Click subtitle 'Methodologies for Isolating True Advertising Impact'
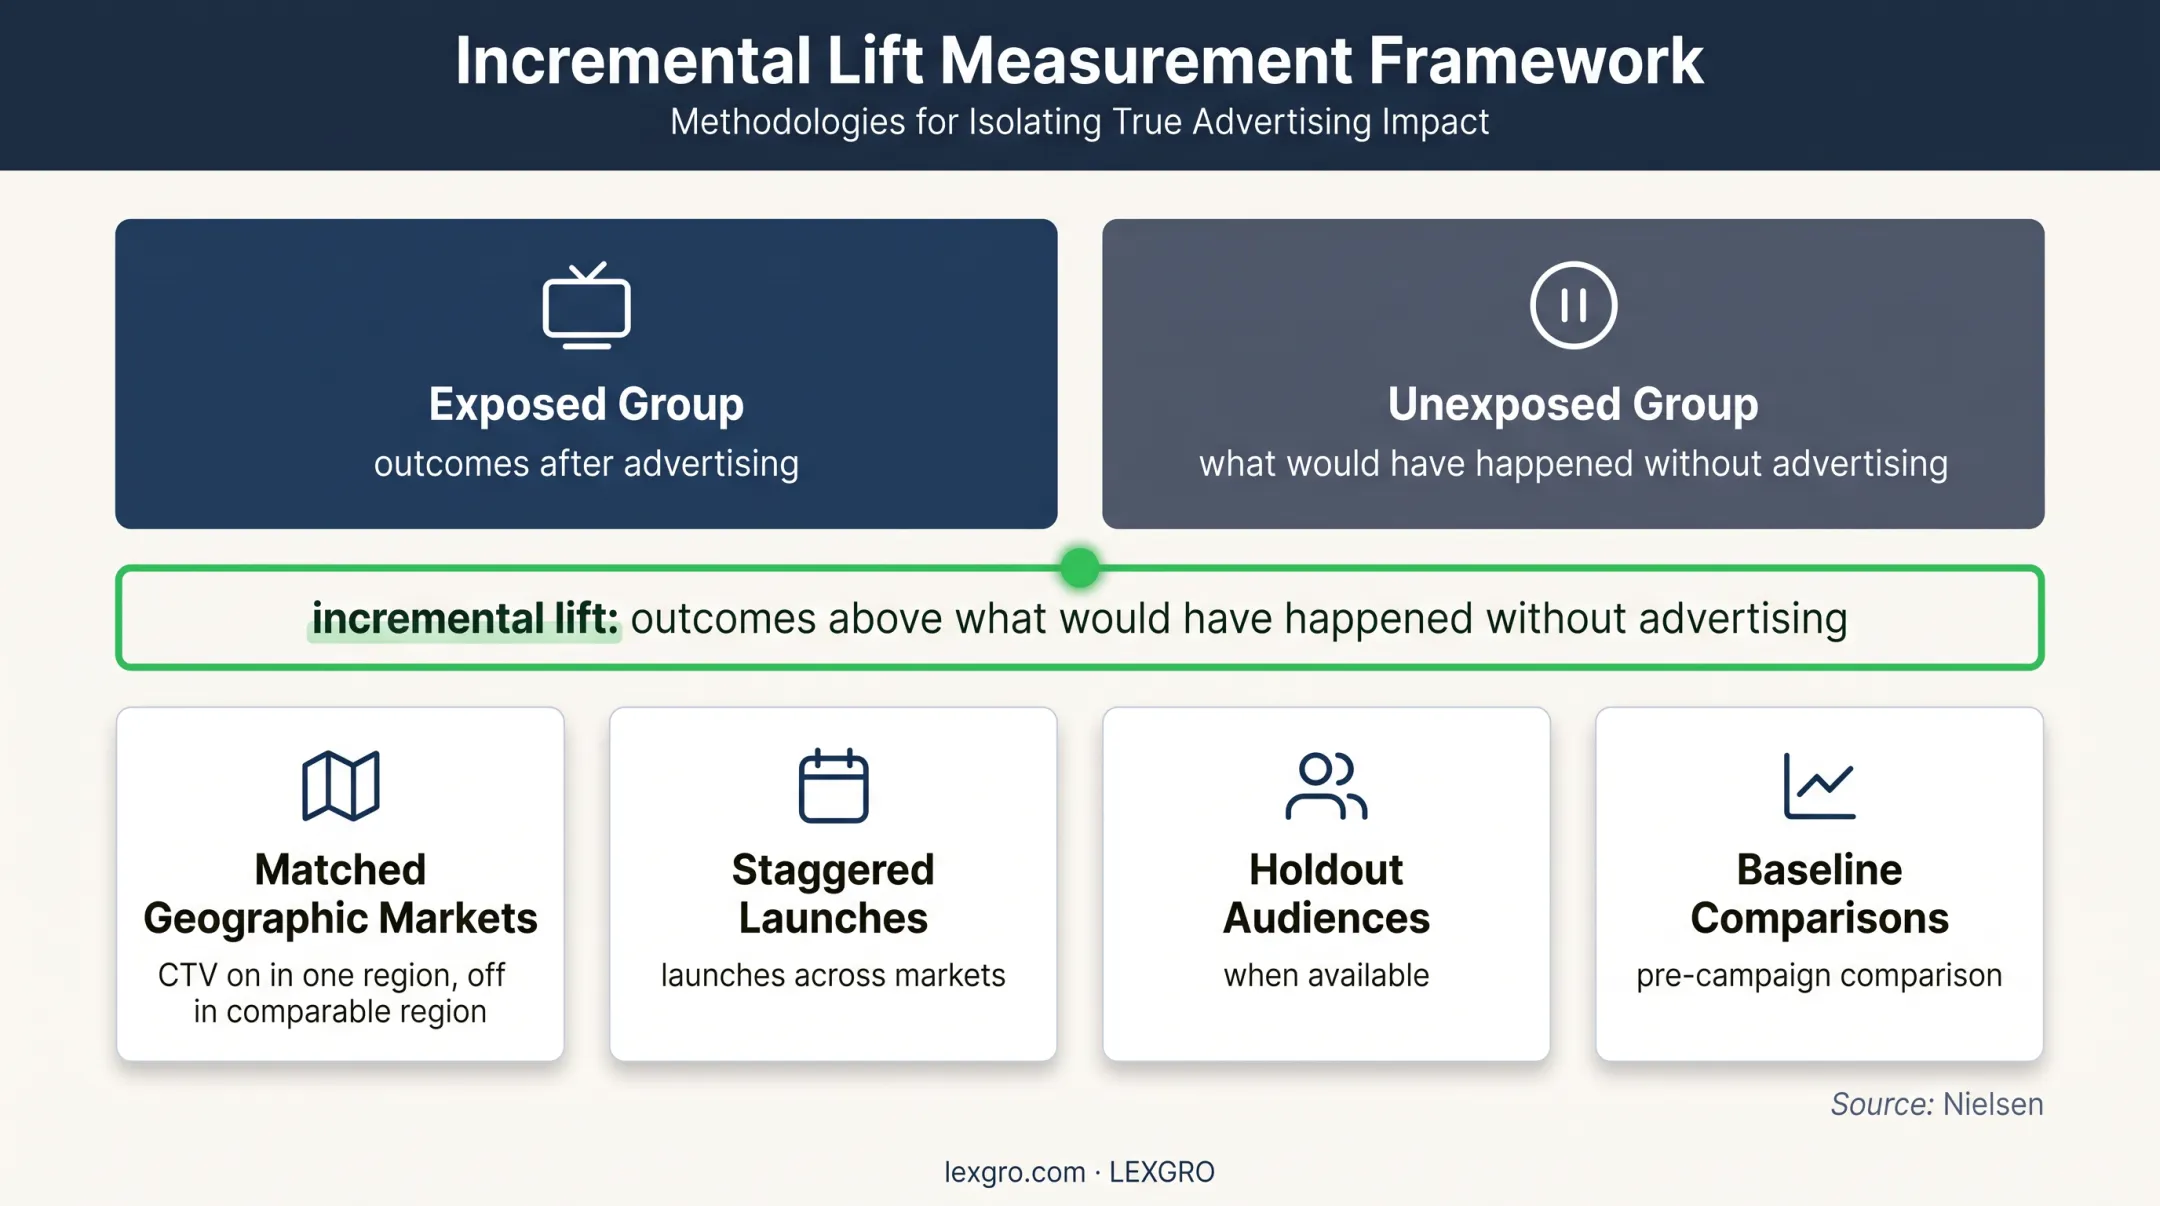The height and width of the screenshot is (1206, 2160). [x=1079, y=122]
